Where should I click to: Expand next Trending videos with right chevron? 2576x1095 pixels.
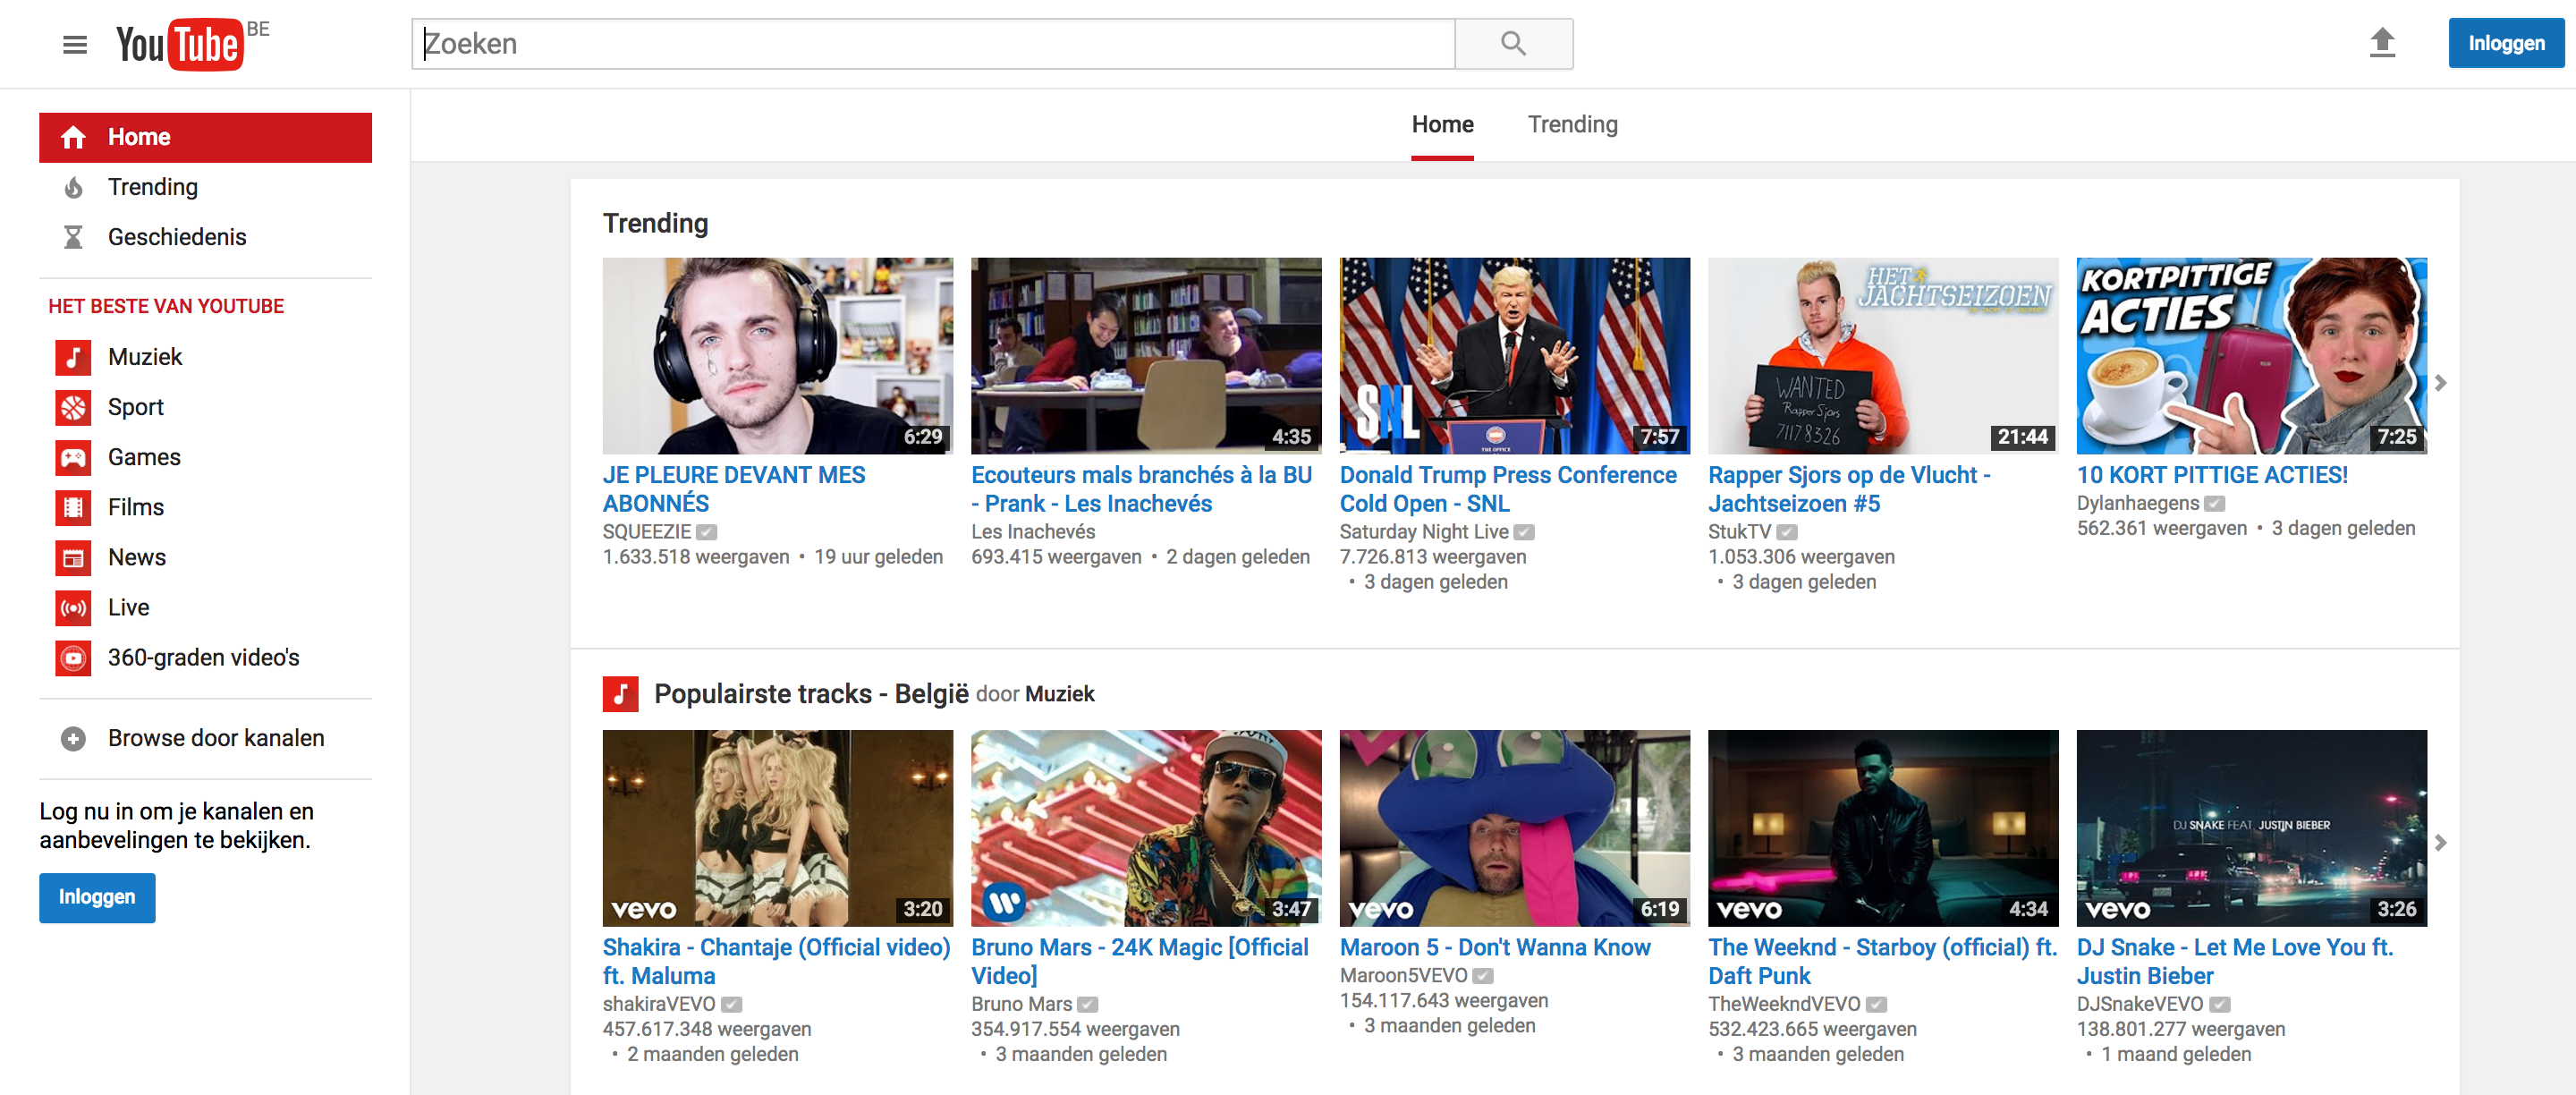(2441, 383)
